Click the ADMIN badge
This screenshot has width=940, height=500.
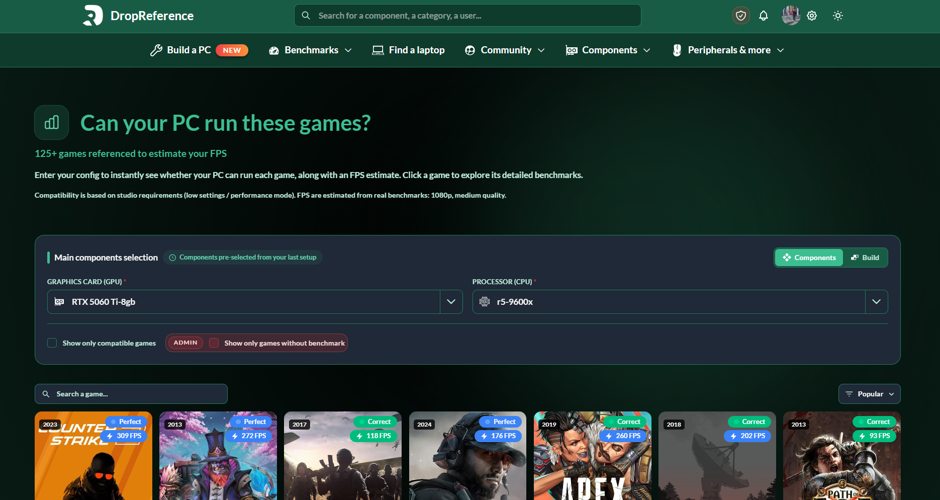pos(186,343)
